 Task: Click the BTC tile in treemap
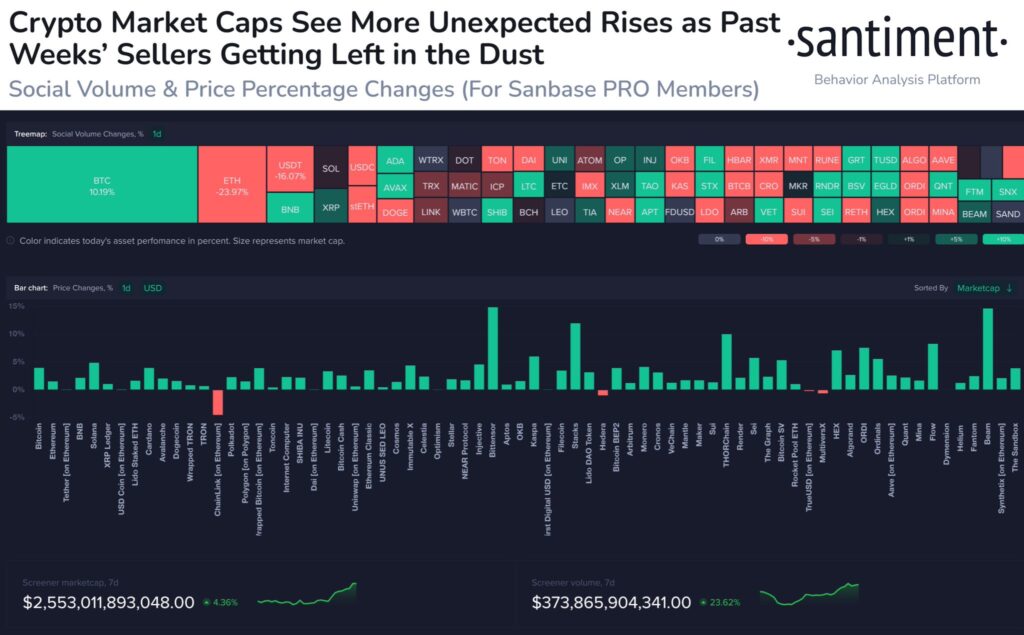click(102, 184)
